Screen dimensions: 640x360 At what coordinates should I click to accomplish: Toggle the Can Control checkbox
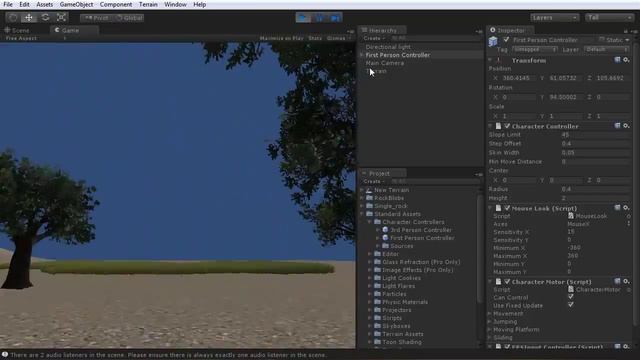coord(571,298)
